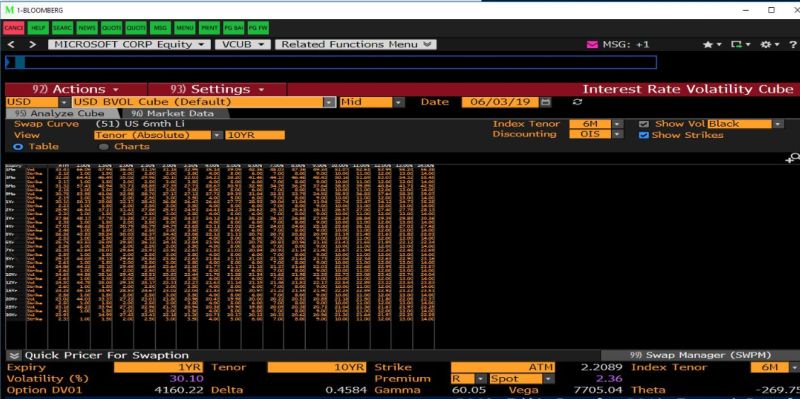Screen dimensions: 800x399
Task: Open the 93) Settings menu
Action: click(x=218, y=89)
